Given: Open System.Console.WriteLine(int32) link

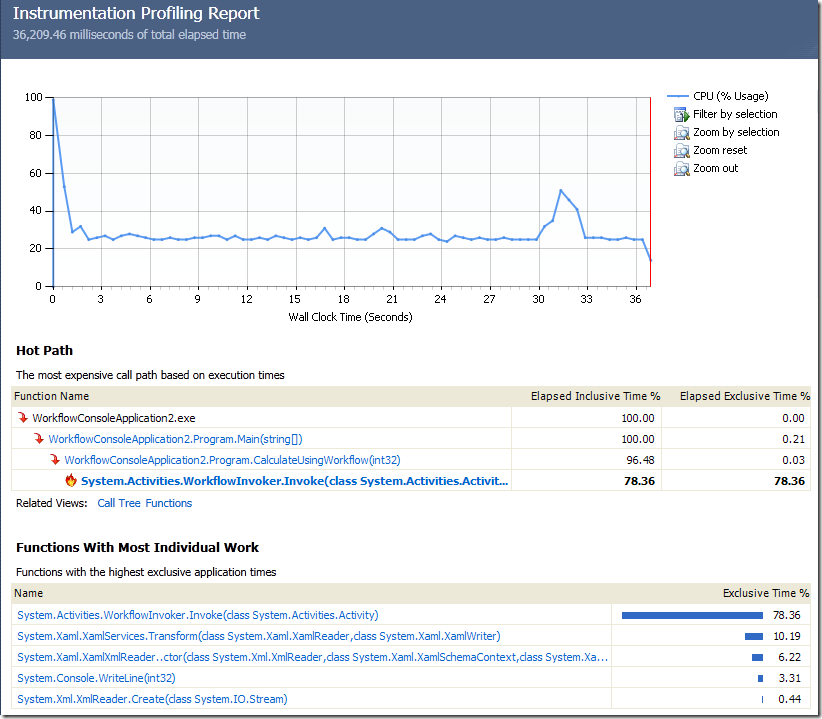Looking at the screenshot, I should [96, 678].
